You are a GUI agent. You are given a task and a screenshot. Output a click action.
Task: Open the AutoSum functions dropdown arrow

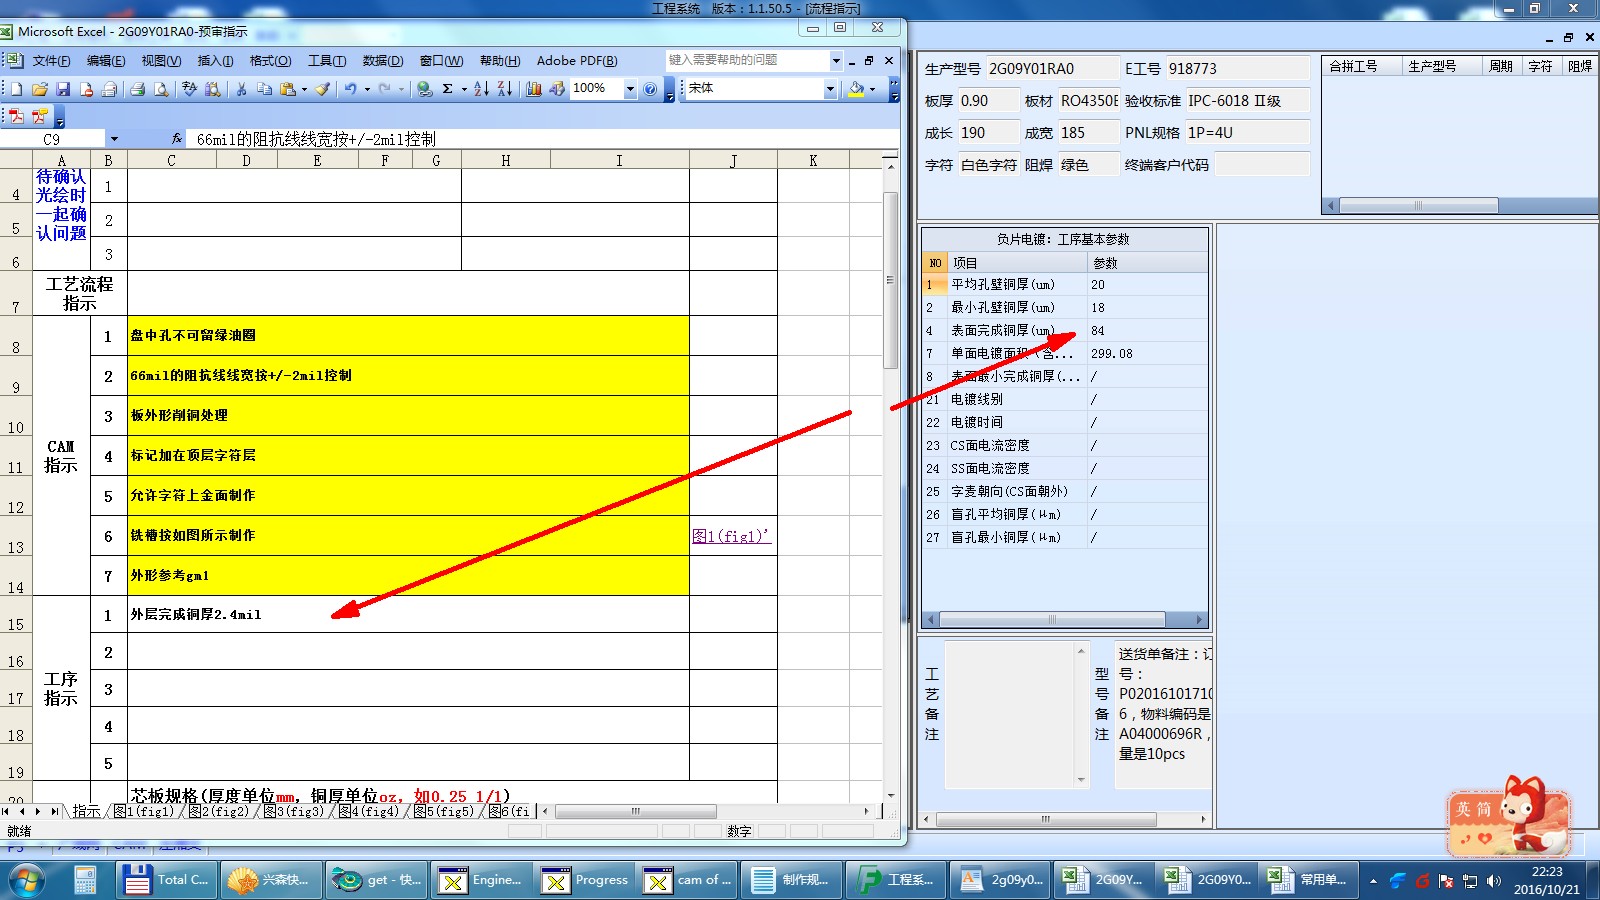pyautogui.click(x=464, y=89)
